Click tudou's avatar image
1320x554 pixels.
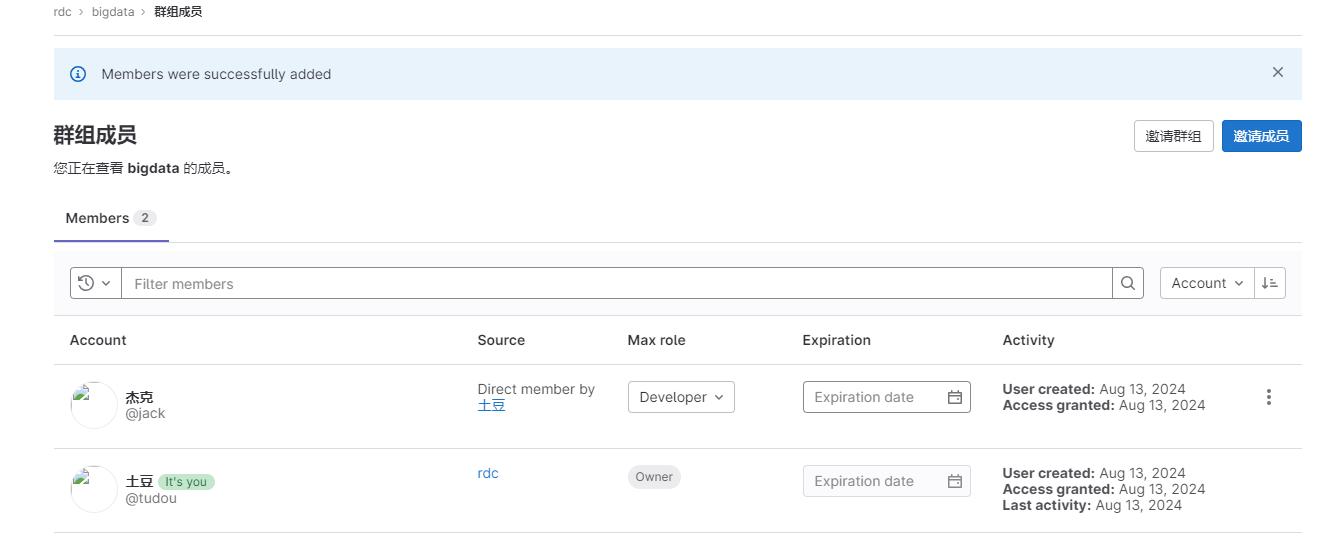pos(94,489)
